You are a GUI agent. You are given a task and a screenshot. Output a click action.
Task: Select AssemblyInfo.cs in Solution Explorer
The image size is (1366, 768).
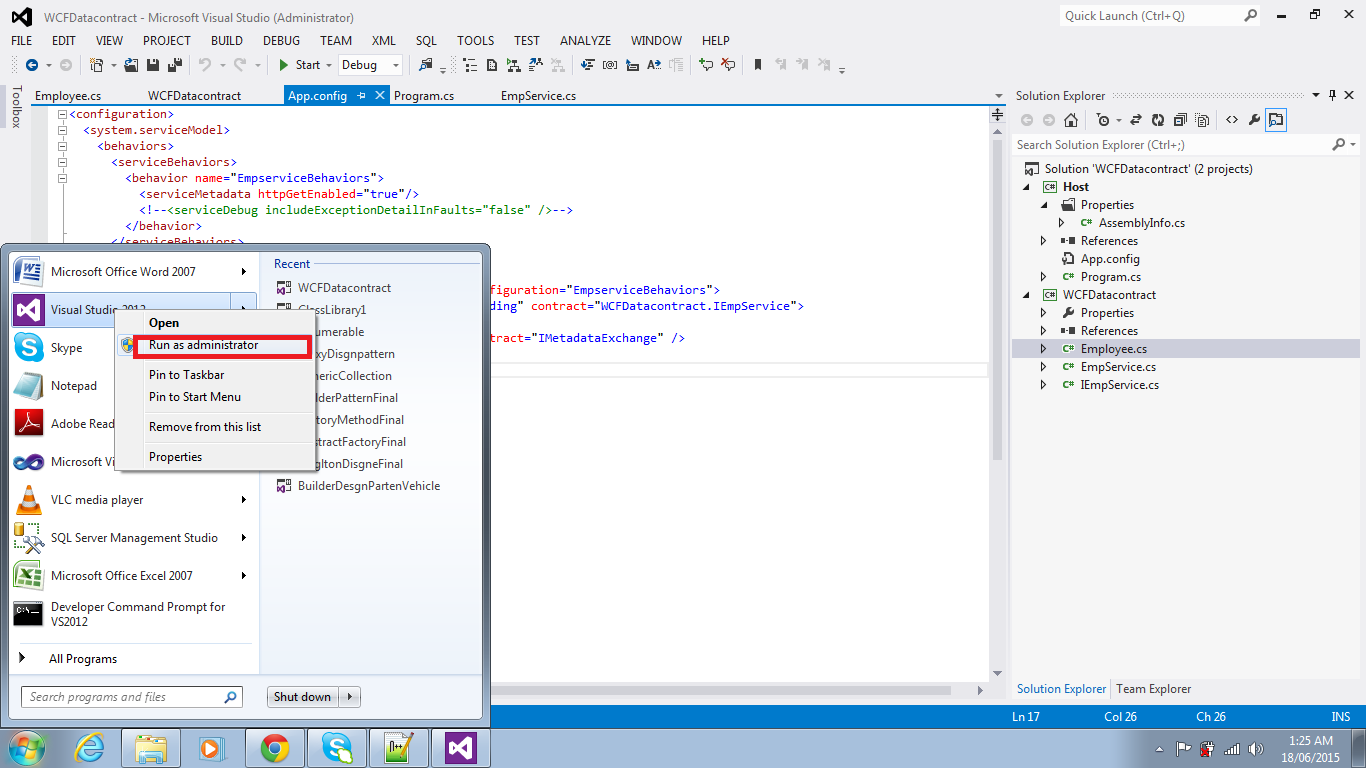point(1142,223)
